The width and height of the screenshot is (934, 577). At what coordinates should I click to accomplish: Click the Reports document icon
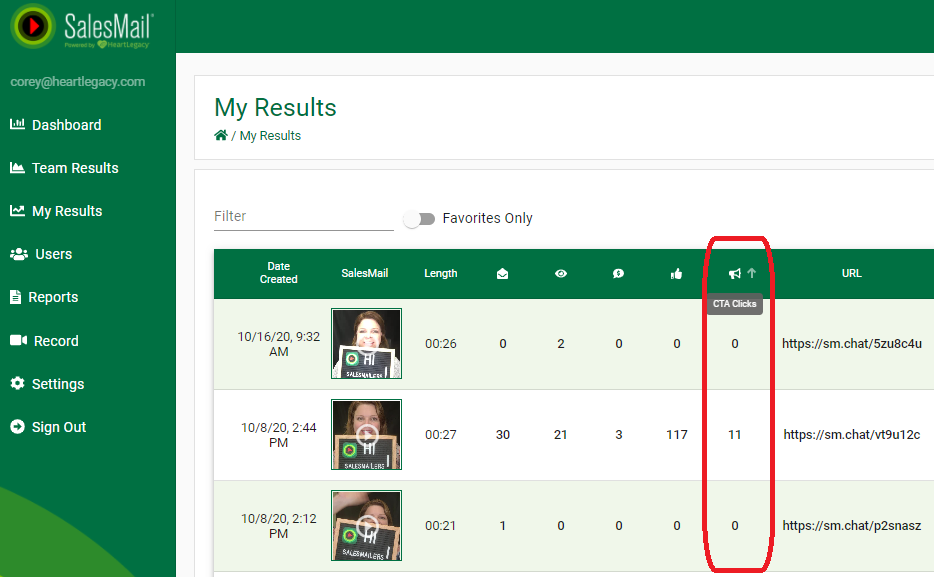[16, 297]
